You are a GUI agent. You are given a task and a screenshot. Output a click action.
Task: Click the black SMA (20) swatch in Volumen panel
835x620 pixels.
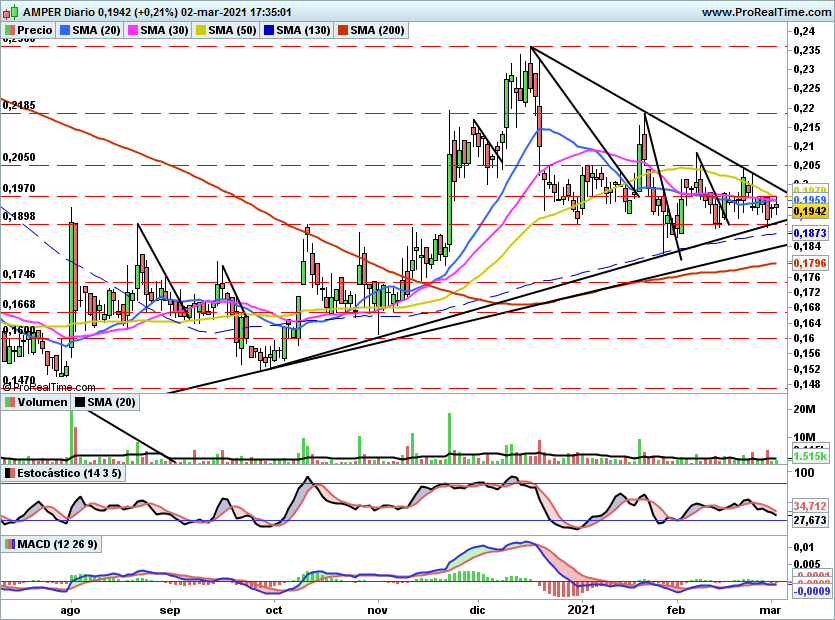[79, 402]
